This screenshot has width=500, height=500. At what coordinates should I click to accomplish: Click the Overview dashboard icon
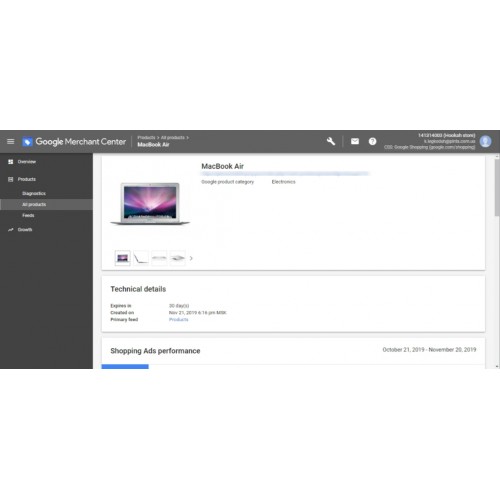point(11,162)
